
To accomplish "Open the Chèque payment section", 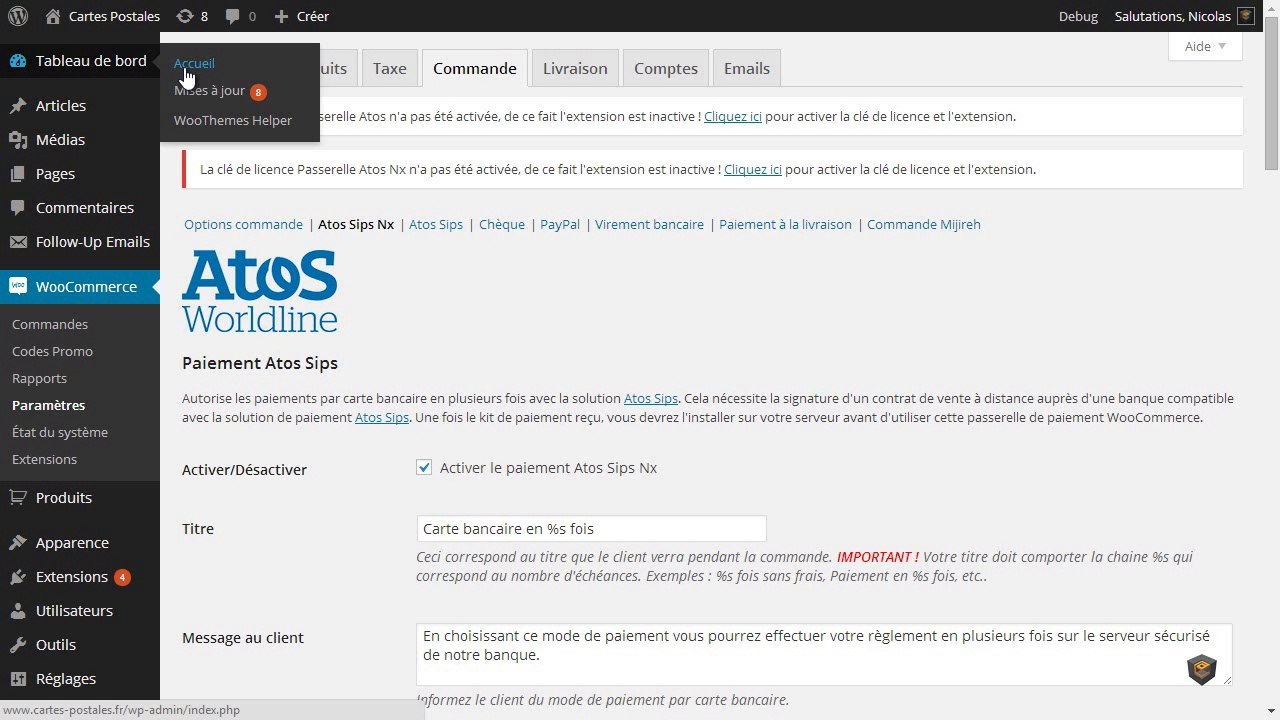I will pyautogui.click(x=502, y=224).
